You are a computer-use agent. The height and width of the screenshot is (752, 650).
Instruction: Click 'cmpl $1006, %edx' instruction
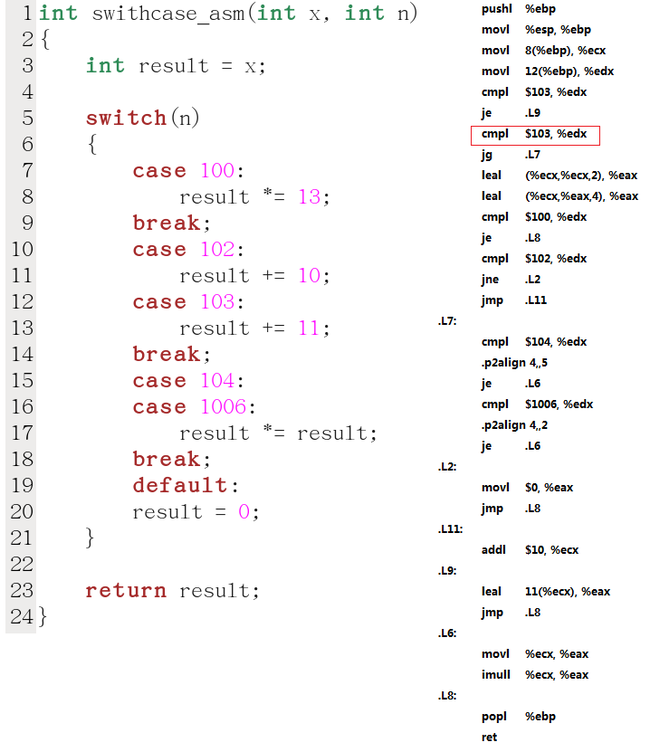tap(537, 404)
